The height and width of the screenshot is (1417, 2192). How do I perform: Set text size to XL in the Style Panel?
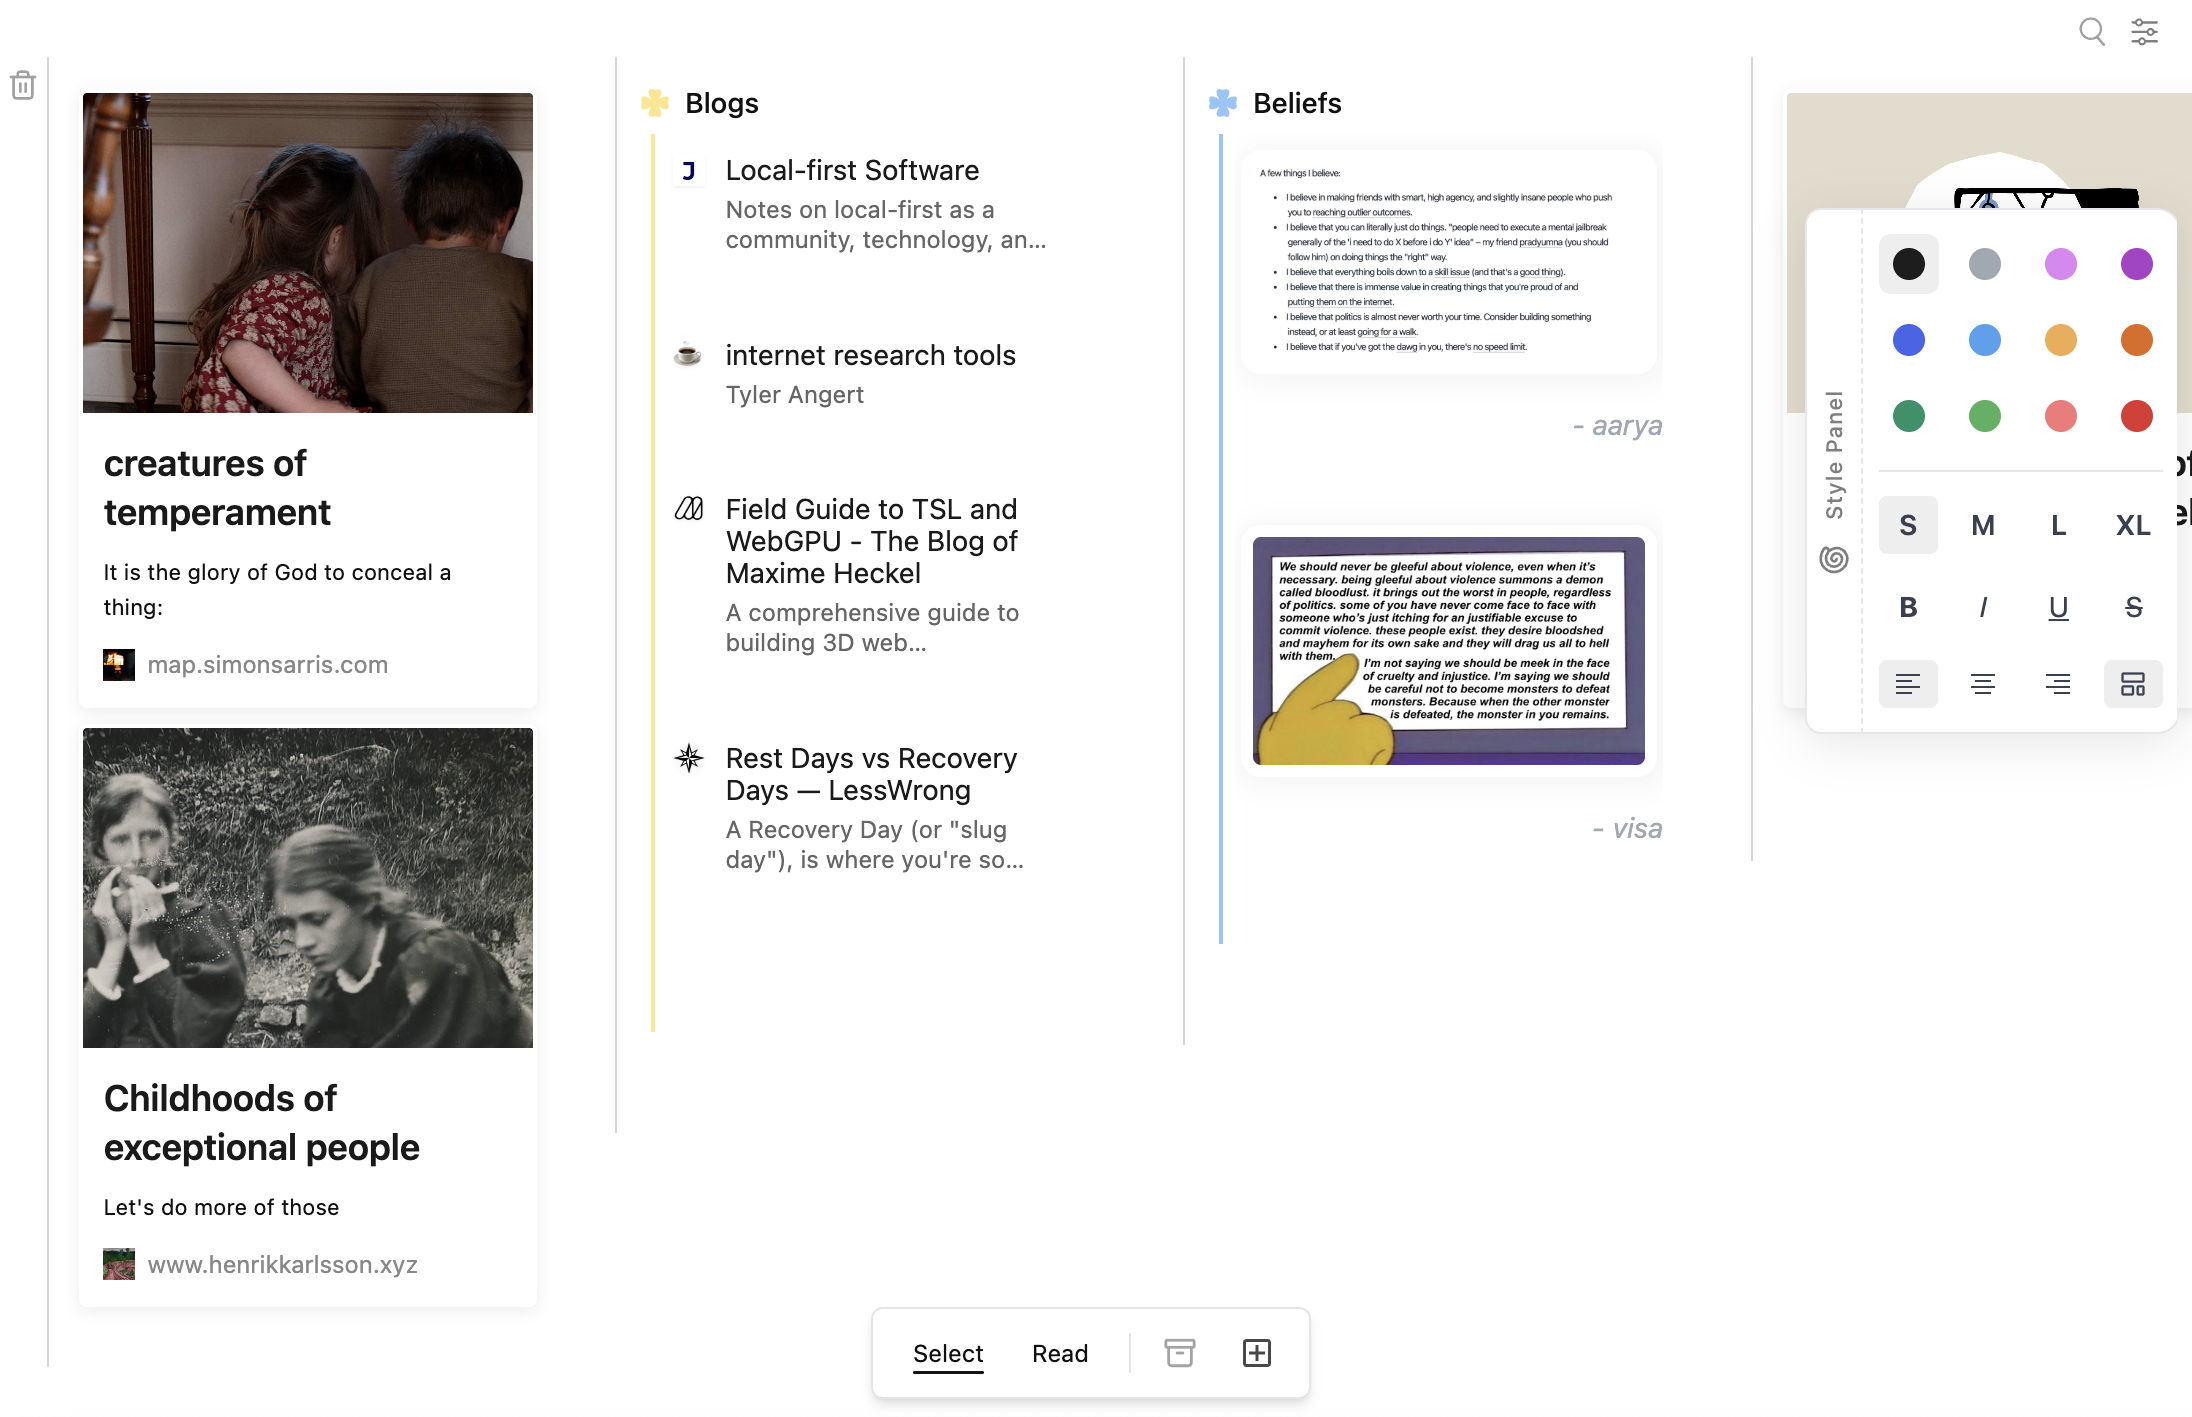(x=2133, y=525)
